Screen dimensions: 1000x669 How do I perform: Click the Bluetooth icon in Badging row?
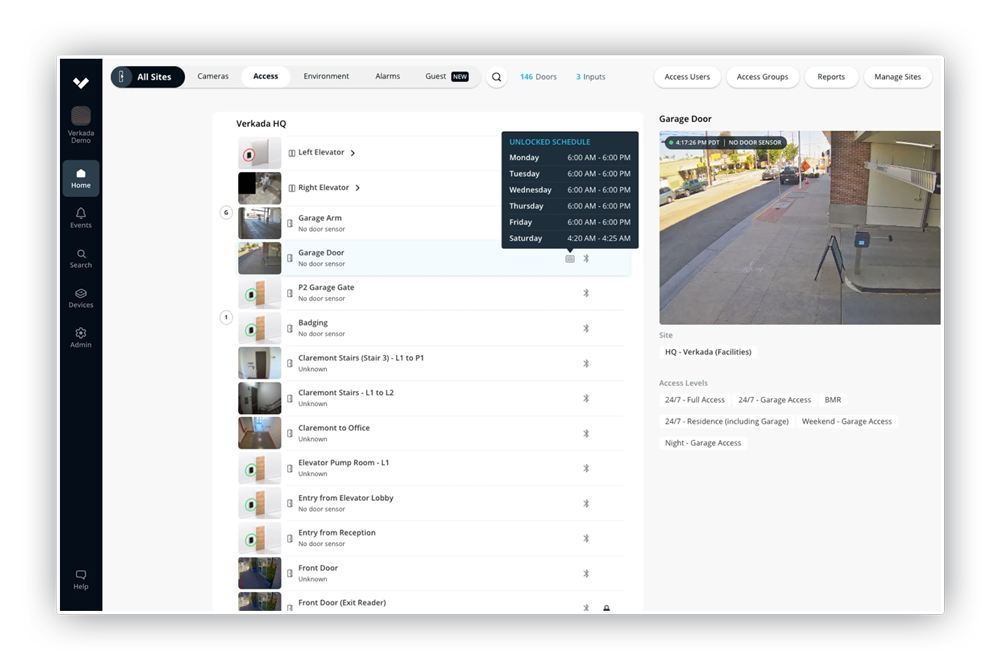point(586,328)
